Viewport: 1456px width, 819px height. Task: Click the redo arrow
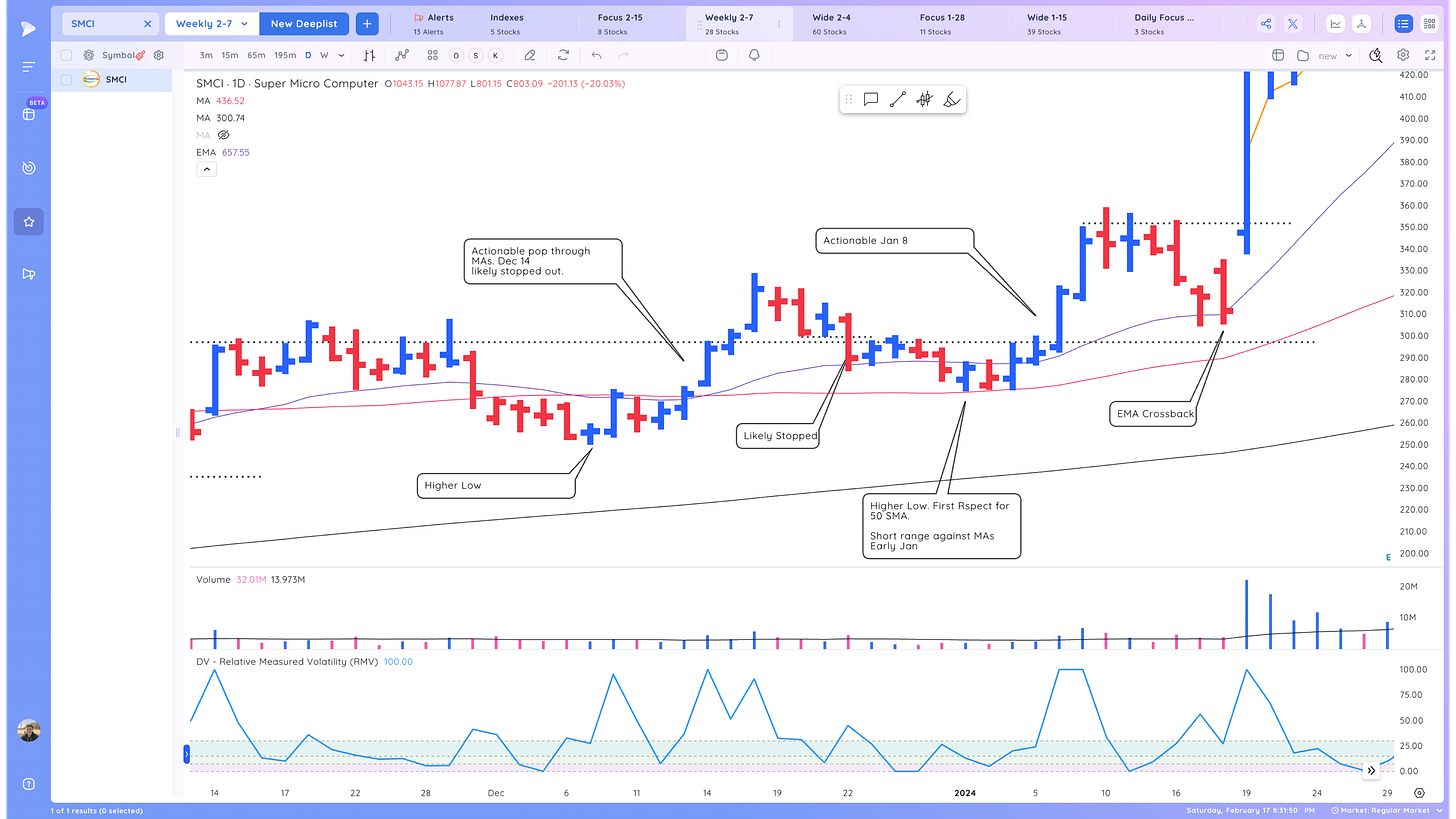click(624, 56)
